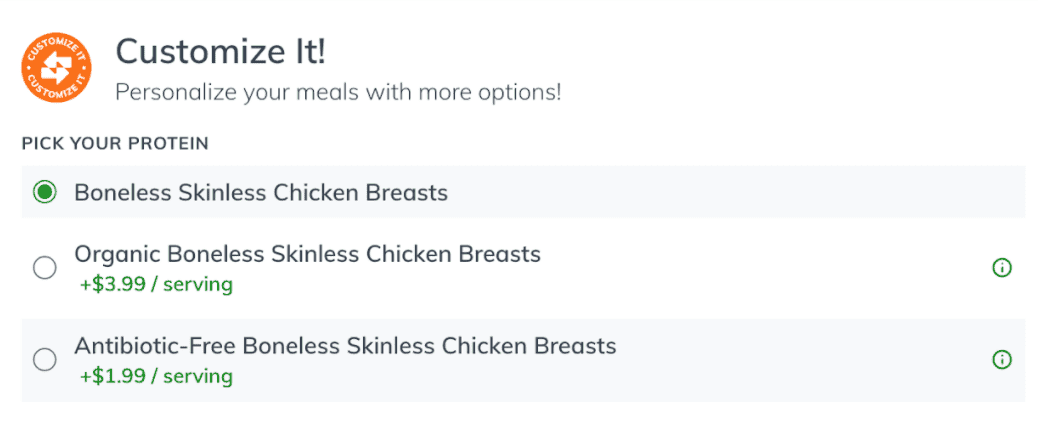Click "Antibiotic-Free Boneless Skinless Chicken Breasts" label text
This screenshot has height=434, width=1038.
pyautogui.click(x=345, y=346)
